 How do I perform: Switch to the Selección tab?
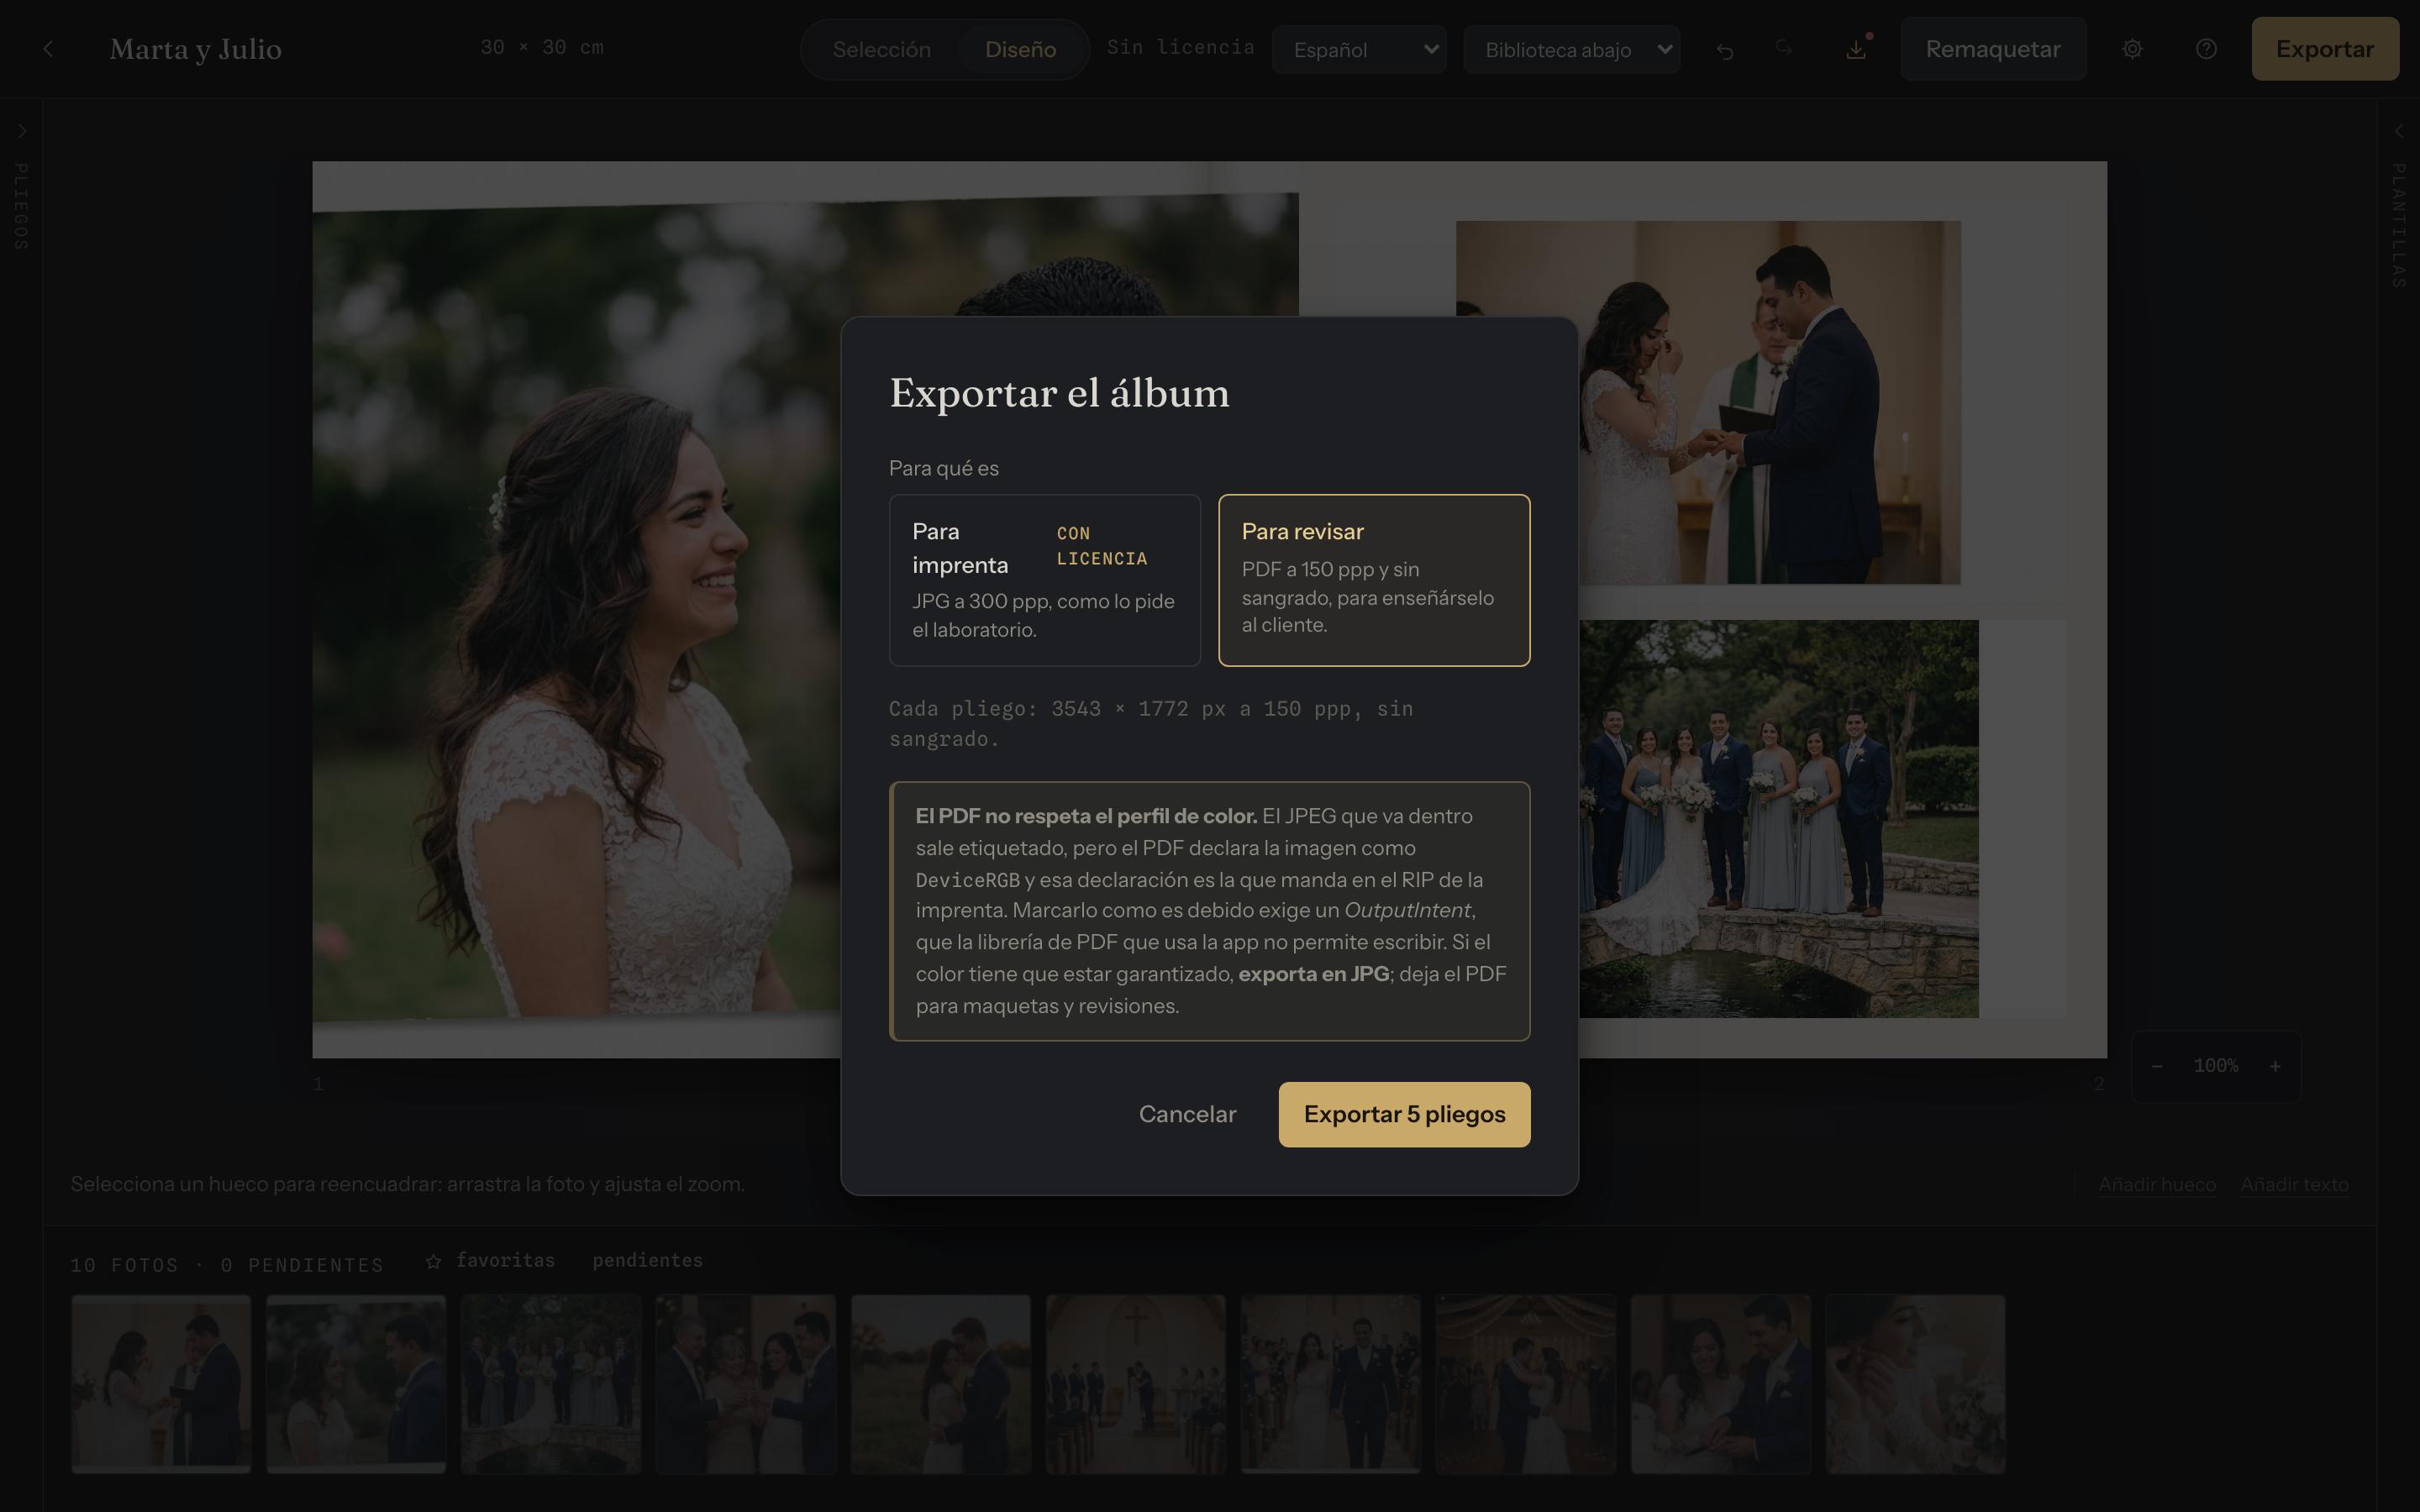tap(881, 49)
